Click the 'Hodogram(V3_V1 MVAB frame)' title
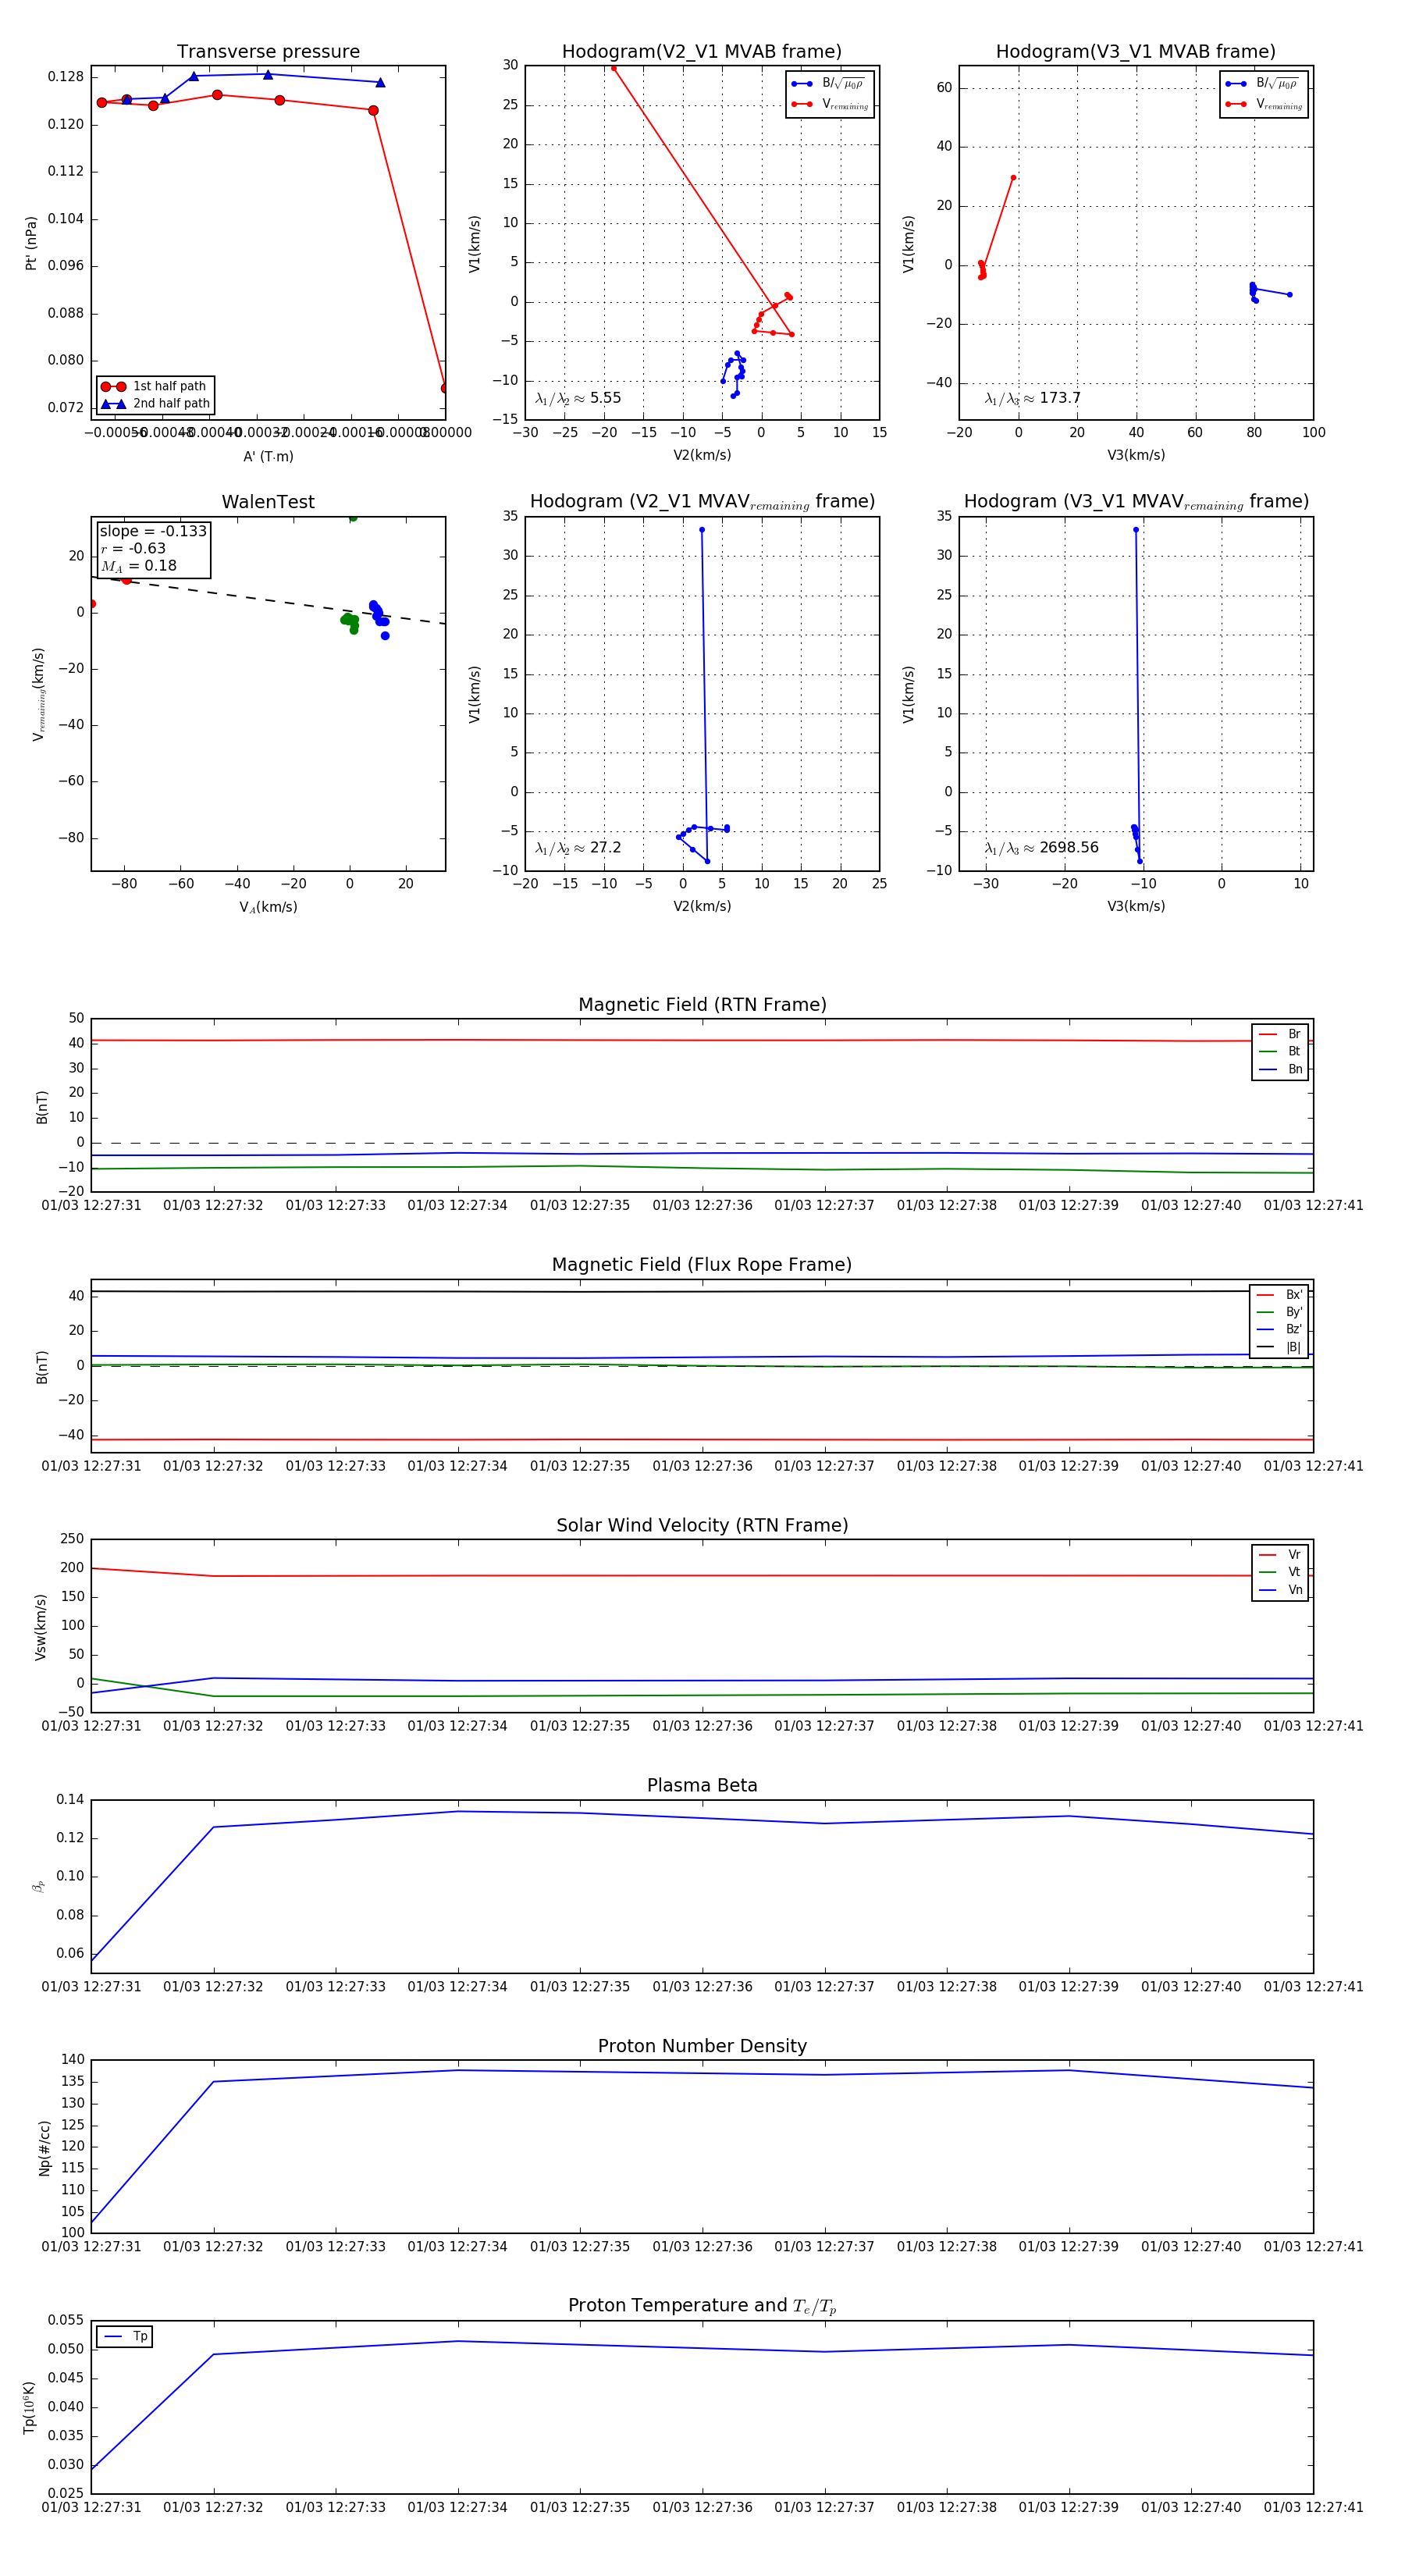 [1135, 52]
